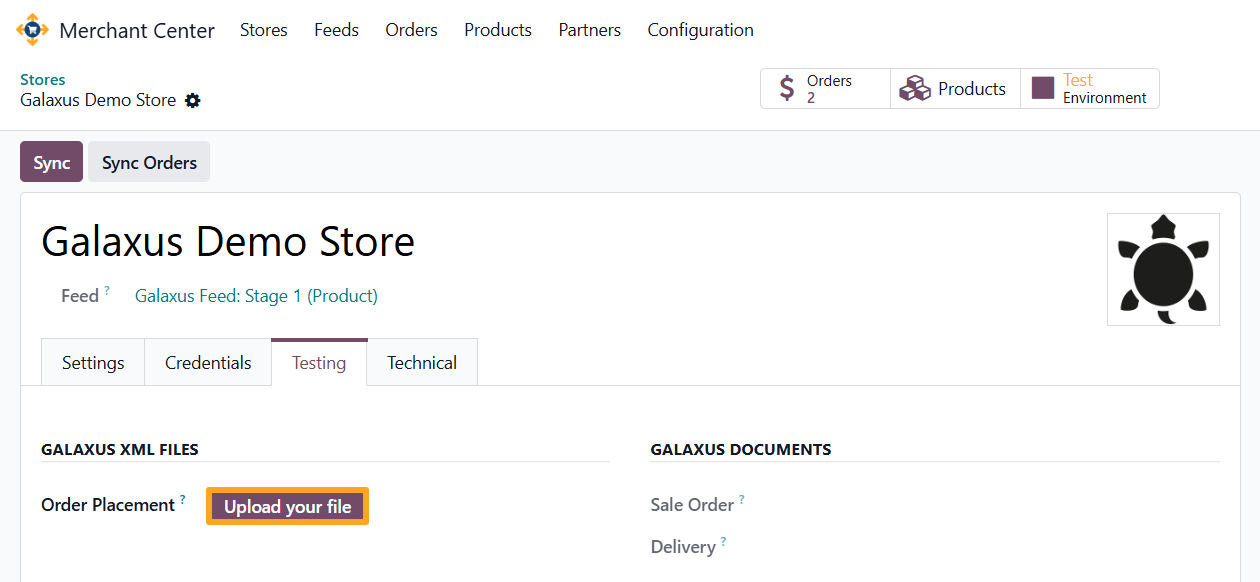Open the store settings gear icon
1260x582 pixels.
193,101
